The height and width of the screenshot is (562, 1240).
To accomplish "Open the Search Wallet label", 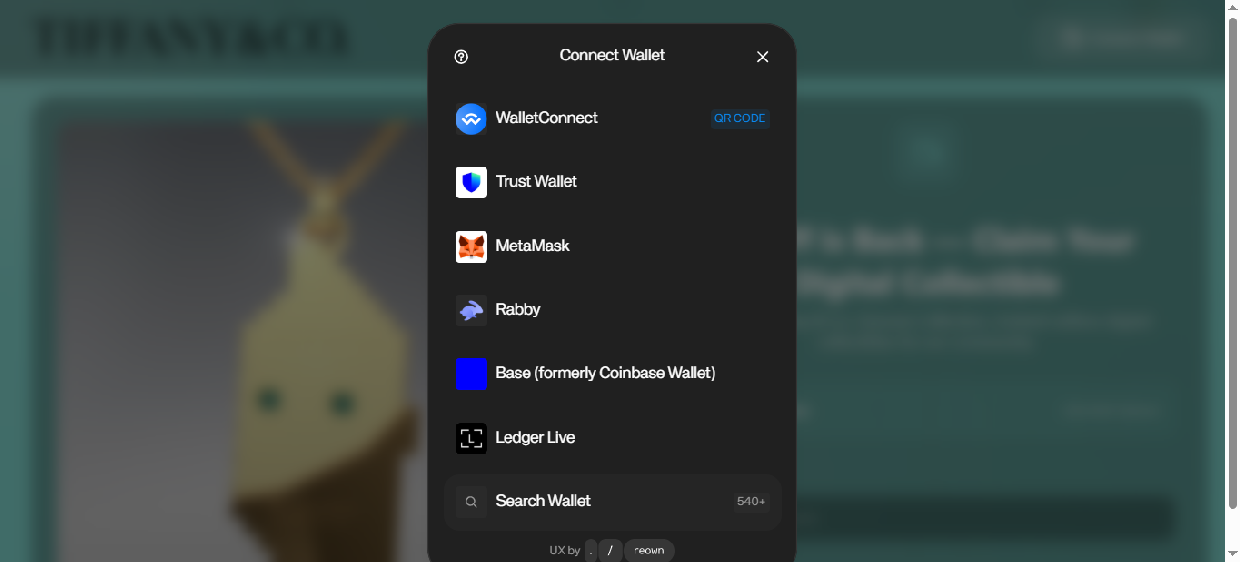I will pos(543,501).
